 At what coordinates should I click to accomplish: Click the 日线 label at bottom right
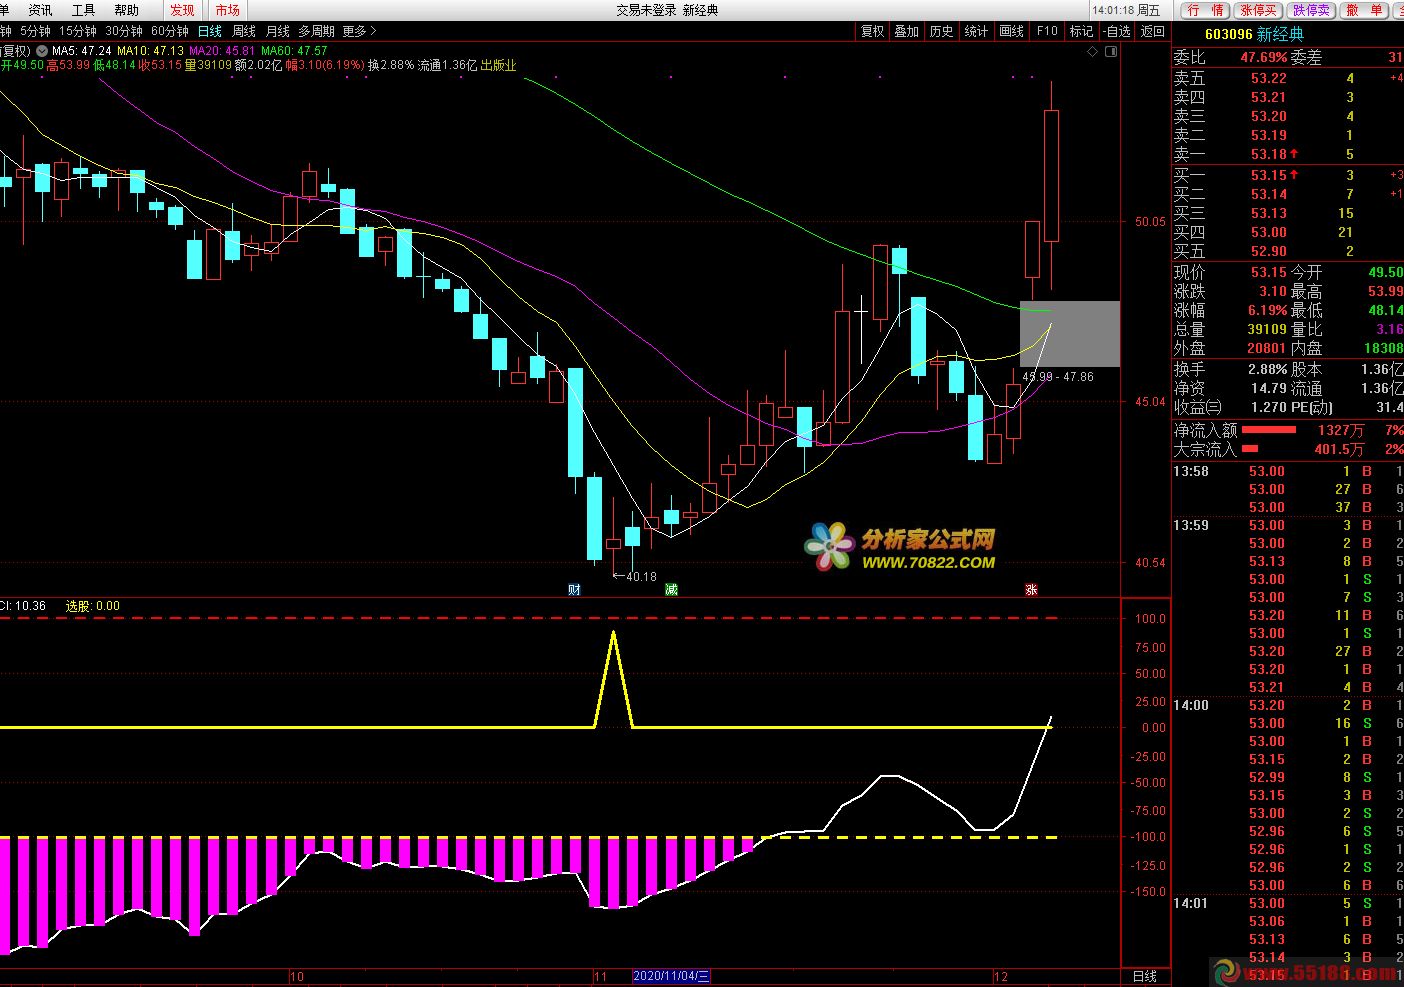tap(1145, 976)
